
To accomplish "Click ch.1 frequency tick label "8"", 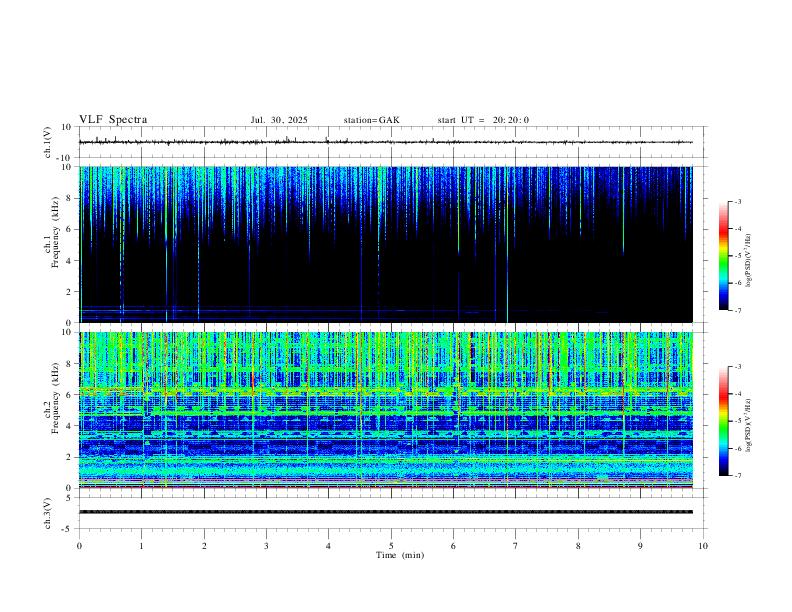I will pos(69,198).
